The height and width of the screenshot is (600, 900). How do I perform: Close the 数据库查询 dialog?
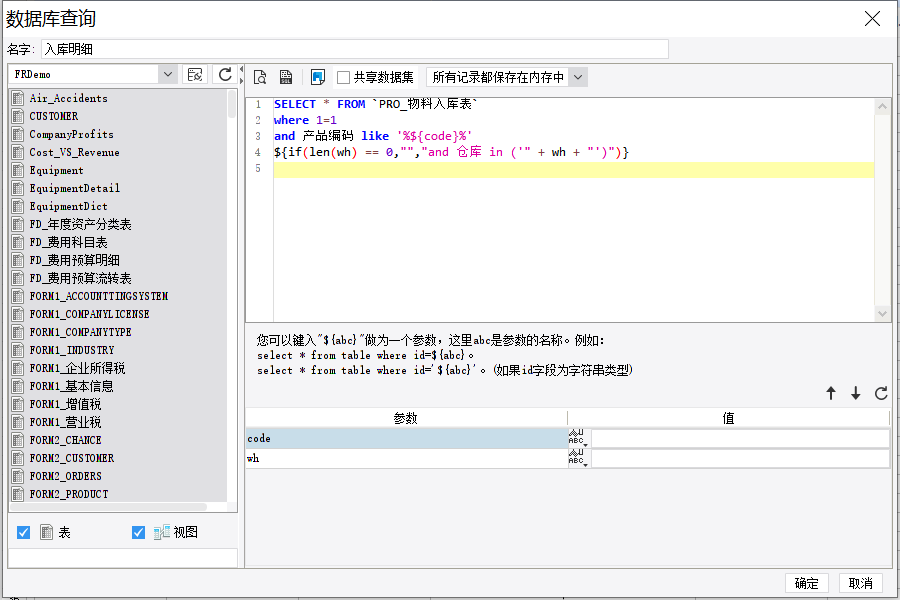pos(872,19)
